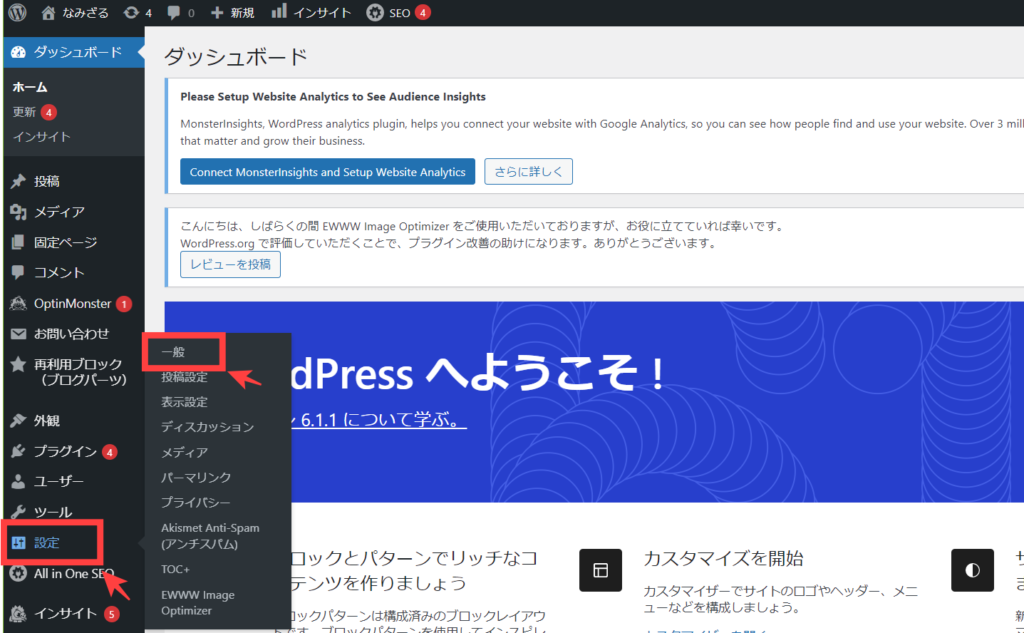Open メディア in the settings submenu
Screen dimensions: 1024x633
(184, 452)
